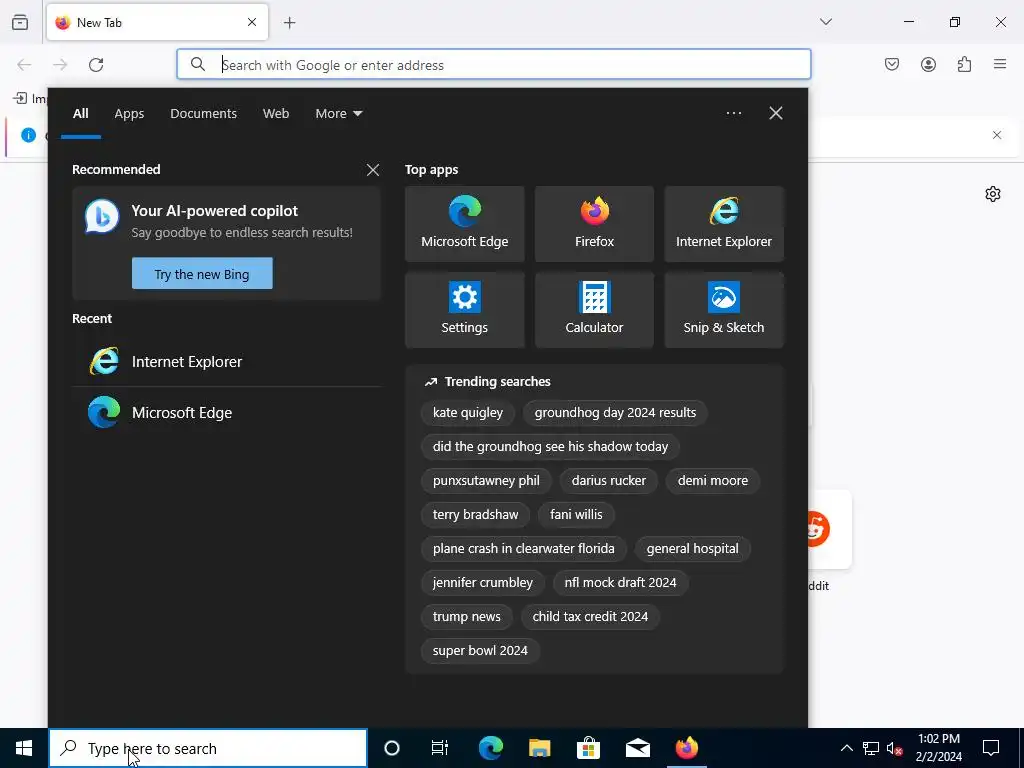Open the list all tabs dropdown
The image size is (1024, 768).
[x=826, y=22]
